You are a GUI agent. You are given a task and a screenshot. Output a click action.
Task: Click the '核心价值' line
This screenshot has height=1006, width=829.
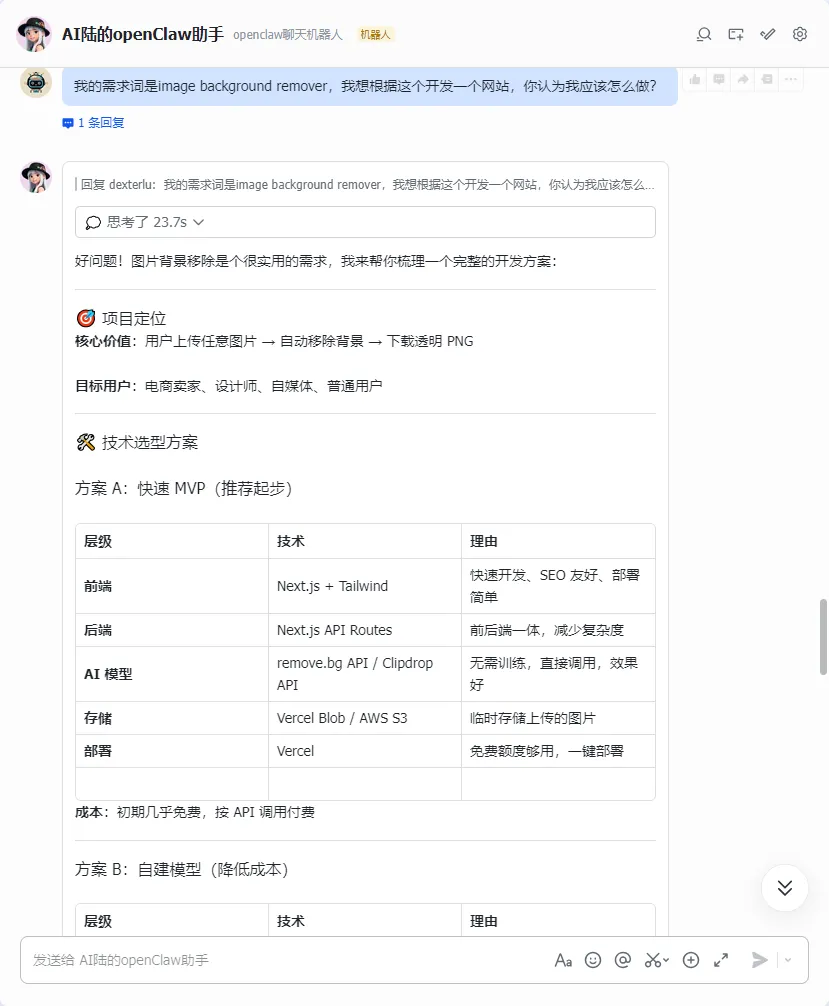pyautogui.click(x=274, y=341)
